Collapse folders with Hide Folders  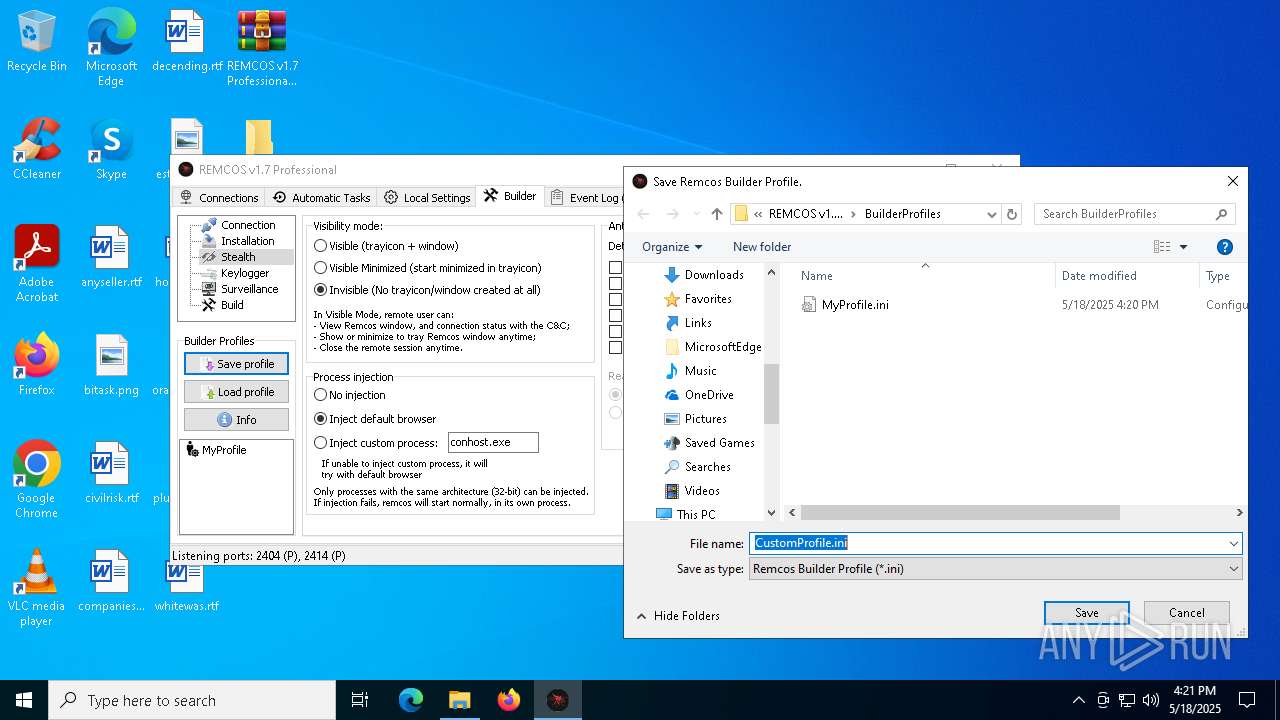pos(677,616)
